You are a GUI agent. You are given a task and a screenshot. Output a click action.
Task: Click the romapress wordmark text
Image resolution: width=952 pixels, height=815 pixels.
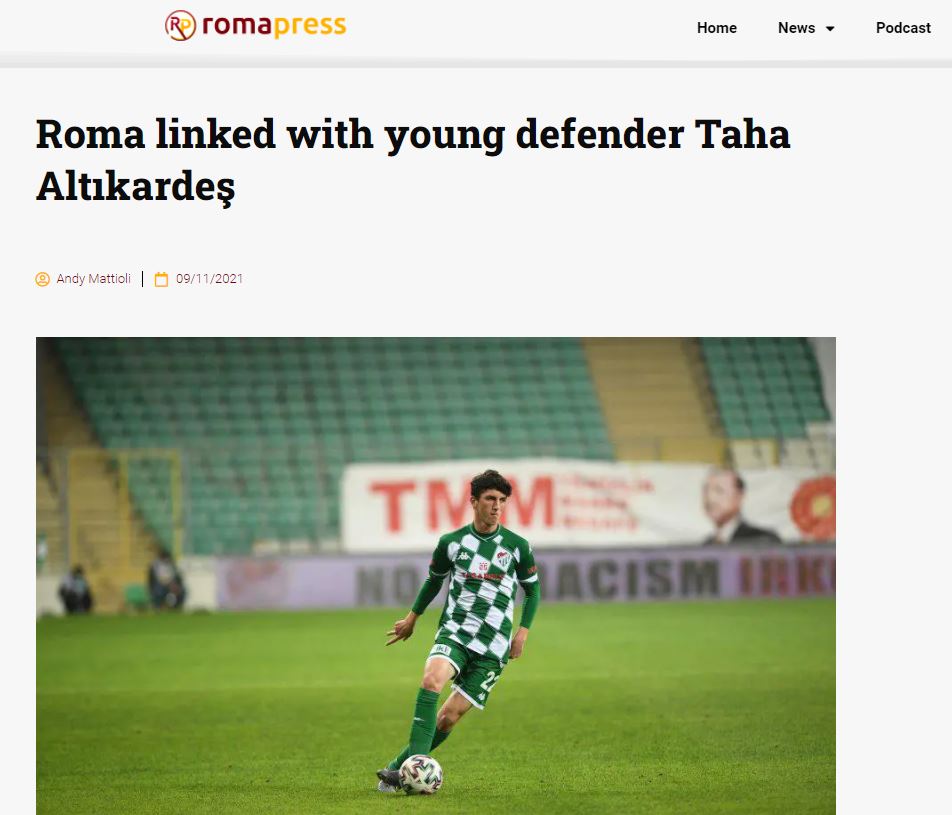click(x=274, y=26)
